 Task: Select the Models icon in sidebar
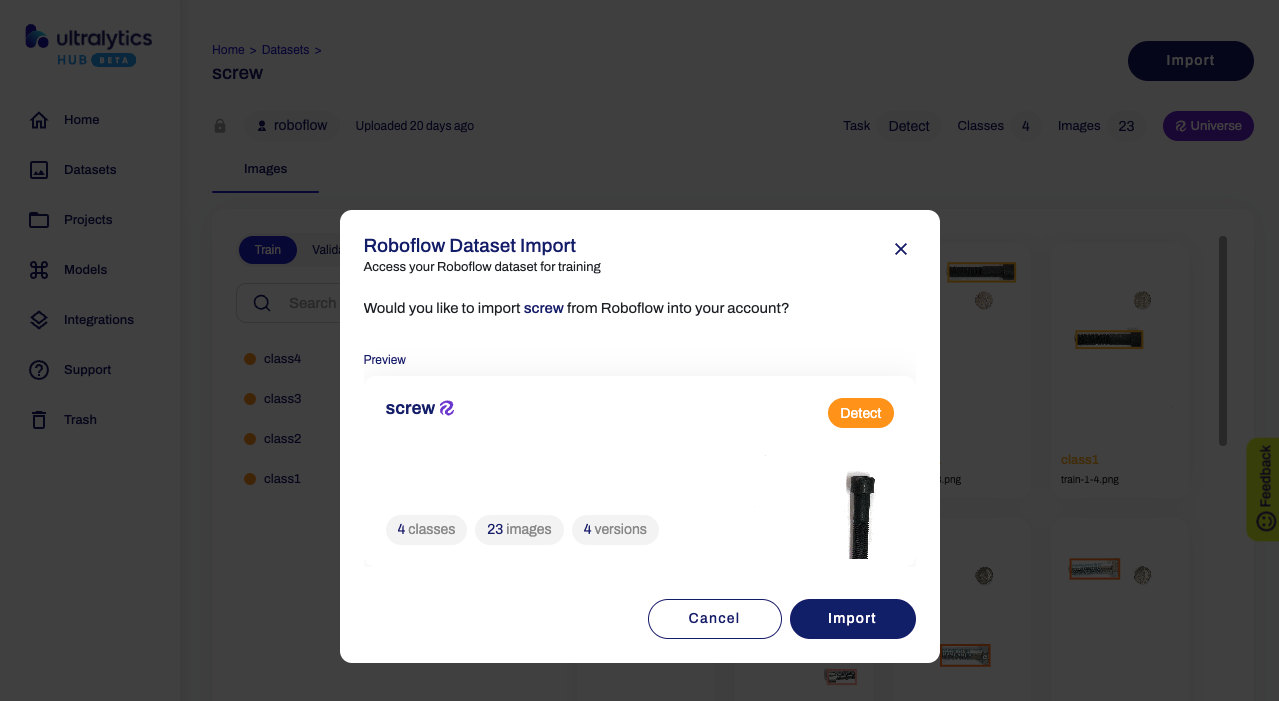coord(39,270)
